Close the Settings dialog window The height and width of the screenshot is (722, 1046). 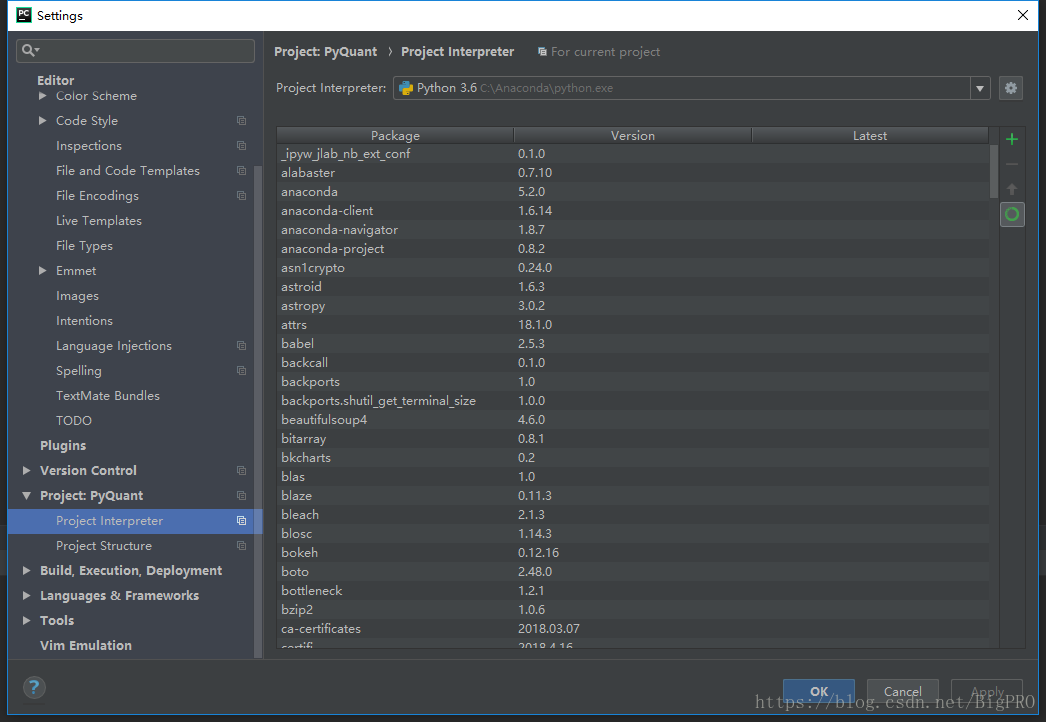[1022, 15]
